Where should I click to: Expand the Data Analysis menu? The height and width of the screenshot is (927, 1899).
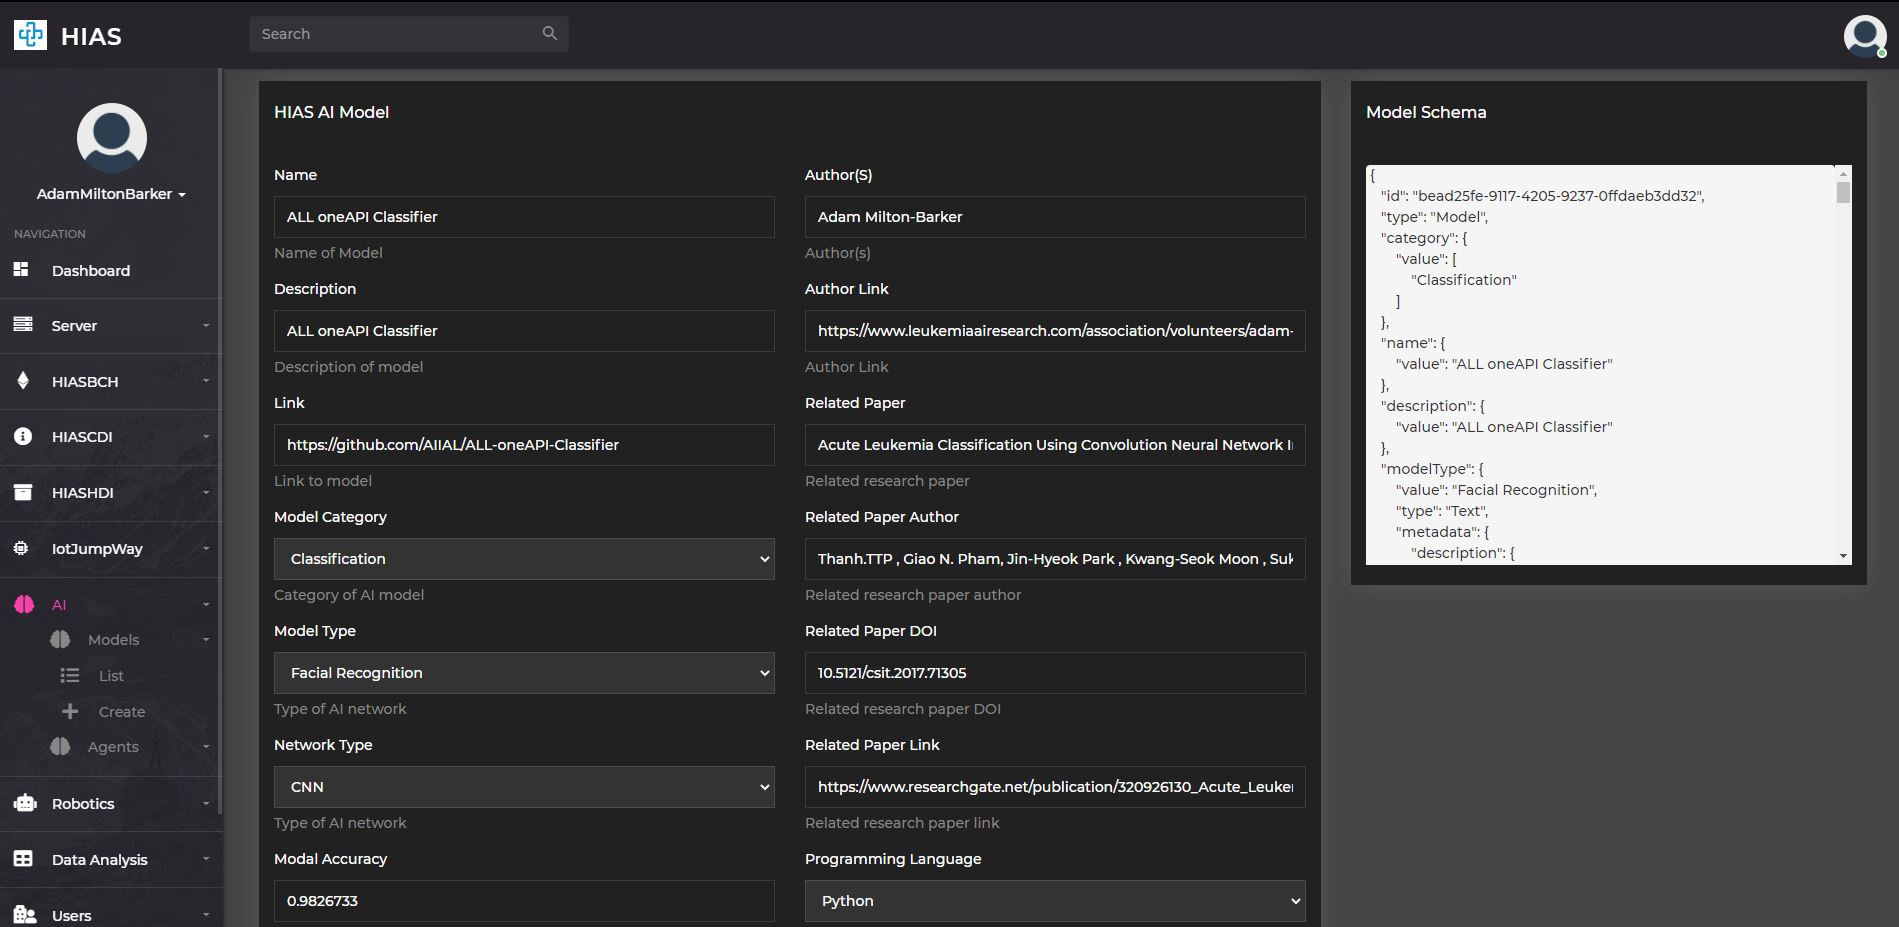coord(206,860)
